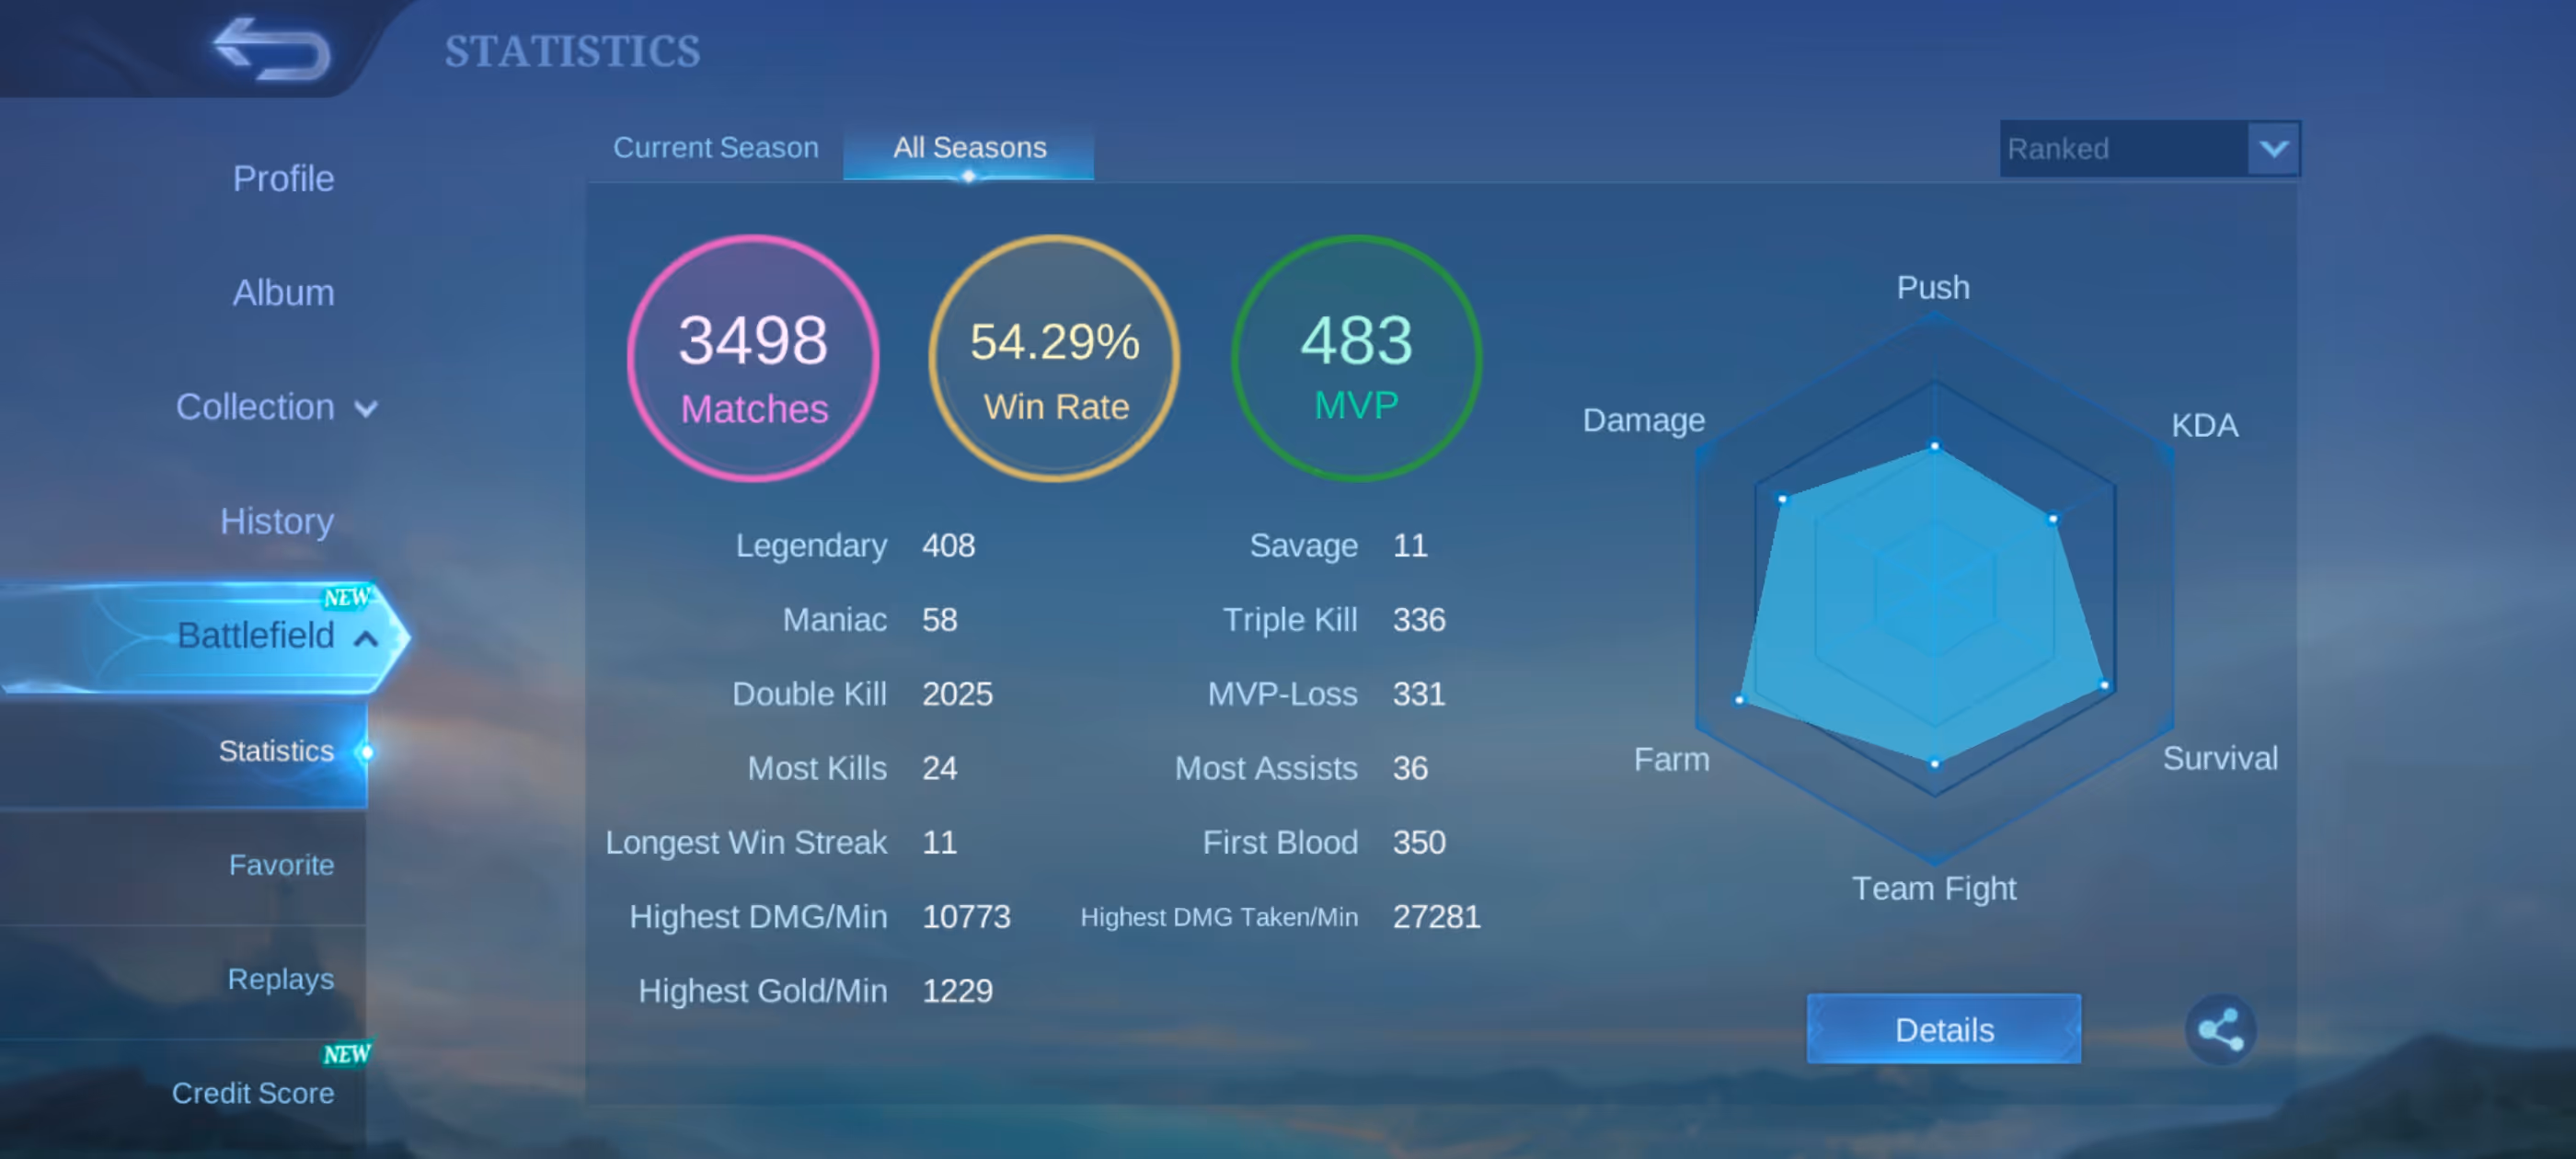Viewport: 2576px width, 1159px height.
Task: Tap the back arrow icon
Action: [272, 49]
